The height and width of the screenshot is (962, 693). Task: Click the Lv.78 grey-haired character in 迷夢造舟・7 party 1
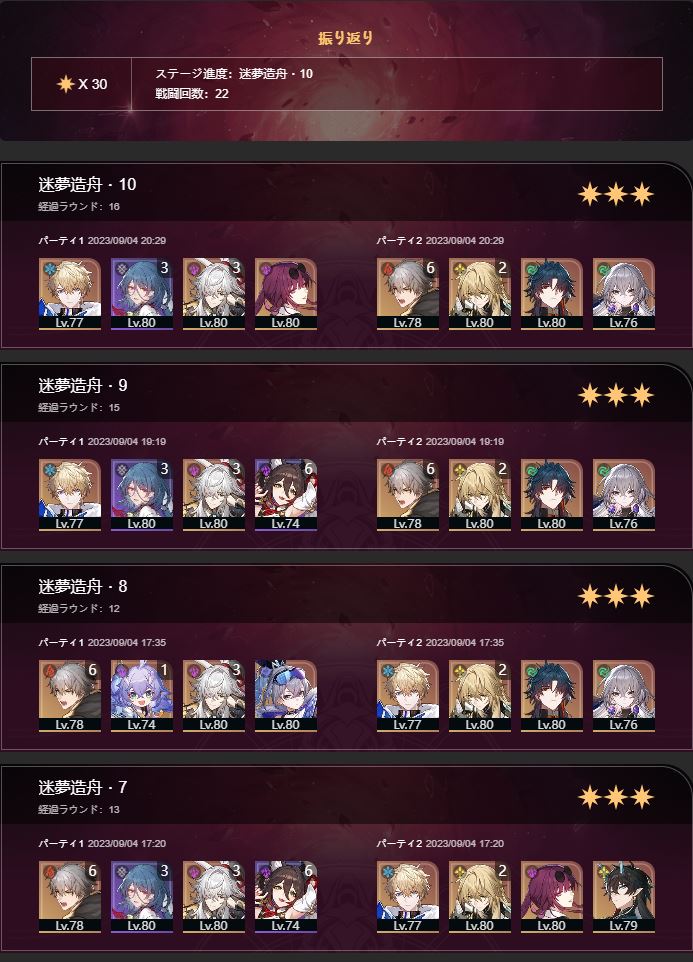(x=70, y=897)
